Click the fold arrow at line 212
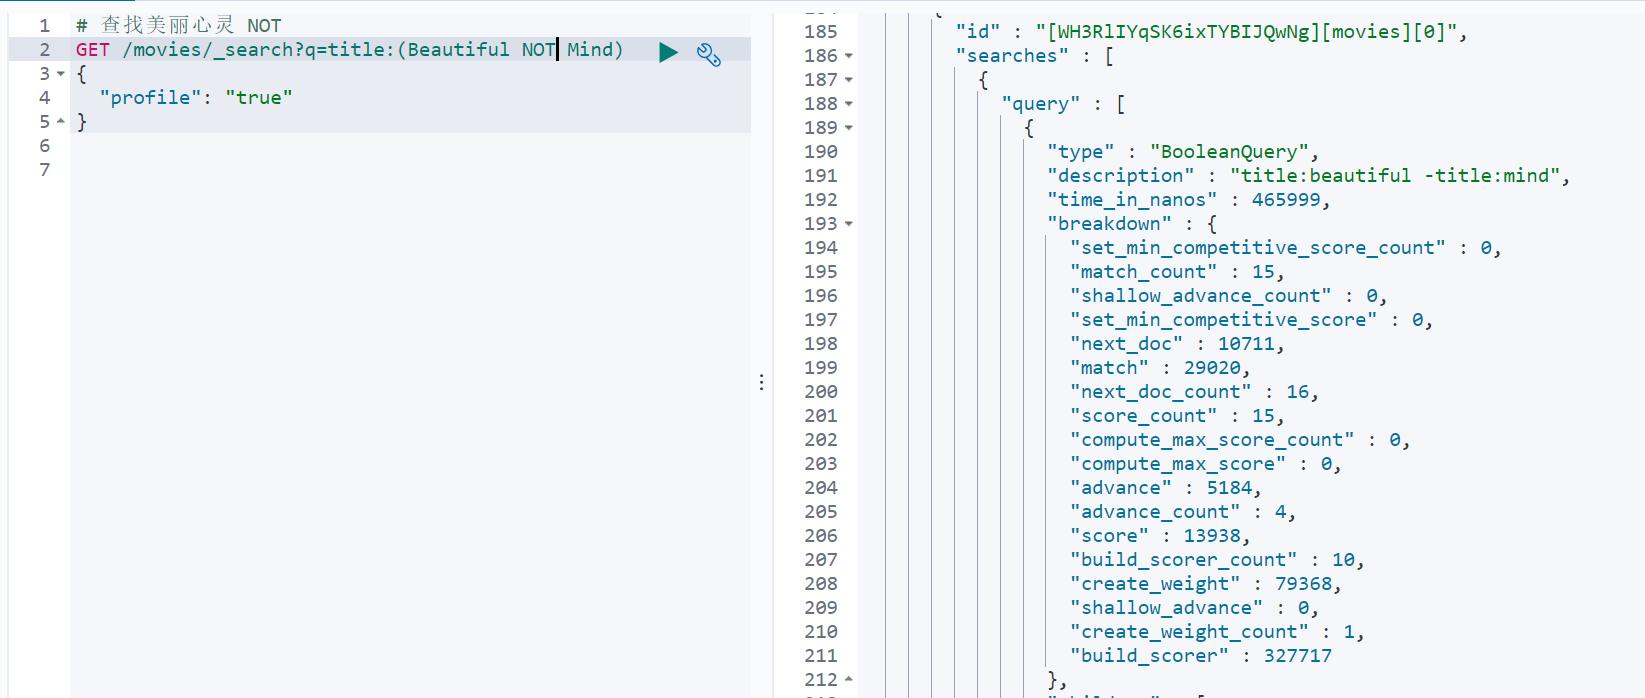This screenshot has height=698, width=1645. [x=849, y=679]
